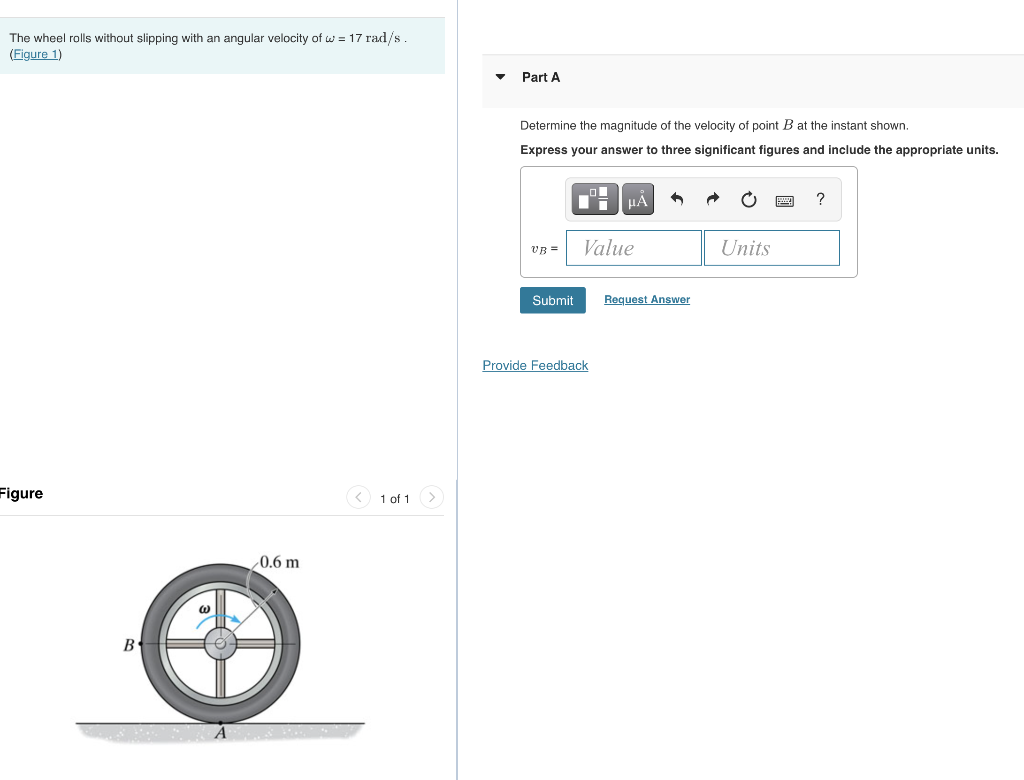Open the help question mark icon
Viewport: 1024px width, 780px height.
[820, 199]
